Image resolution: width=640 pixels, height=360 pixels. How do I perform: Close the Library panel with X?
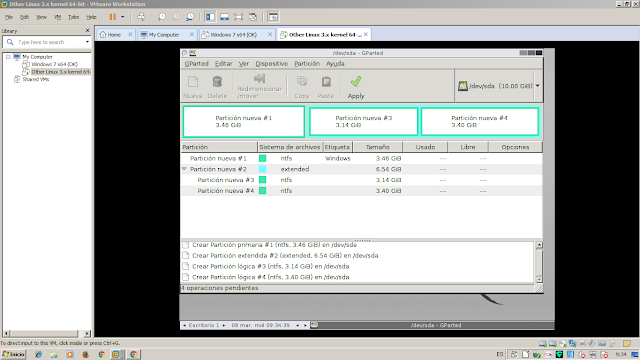click(x=87, y=31)
